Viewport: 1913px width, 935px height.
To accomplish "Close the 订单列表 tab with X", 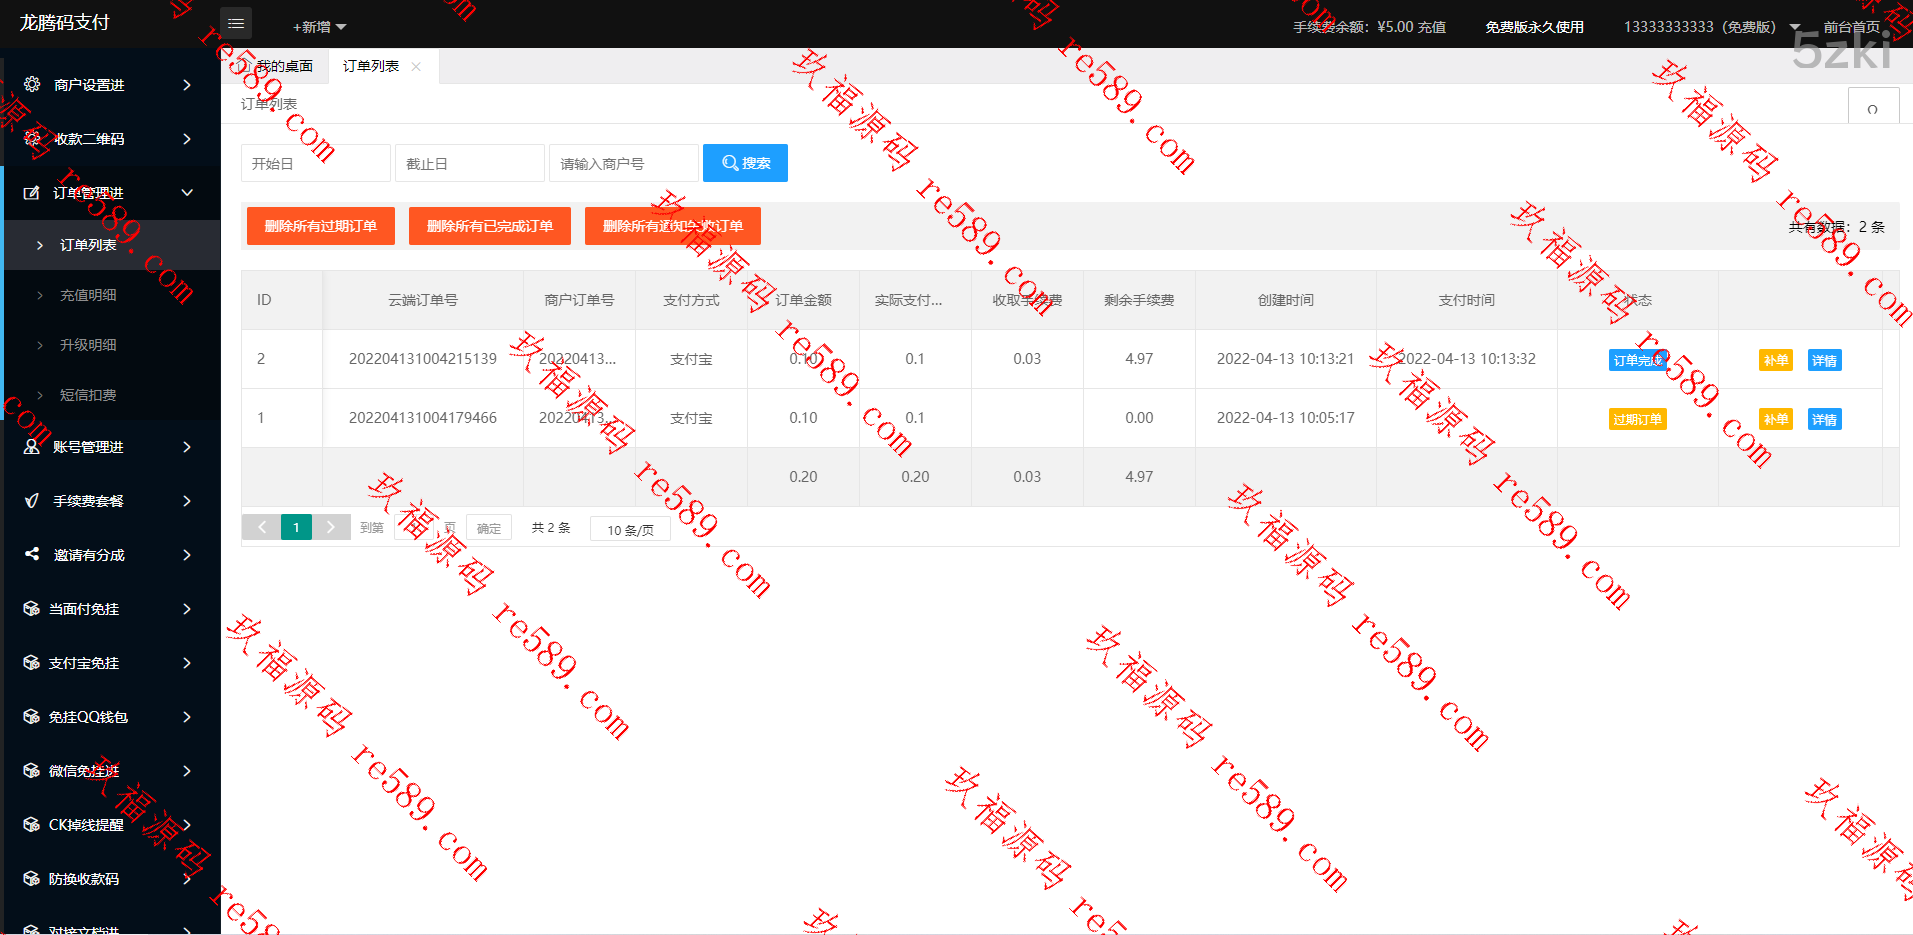I will (x=416, y=67).
